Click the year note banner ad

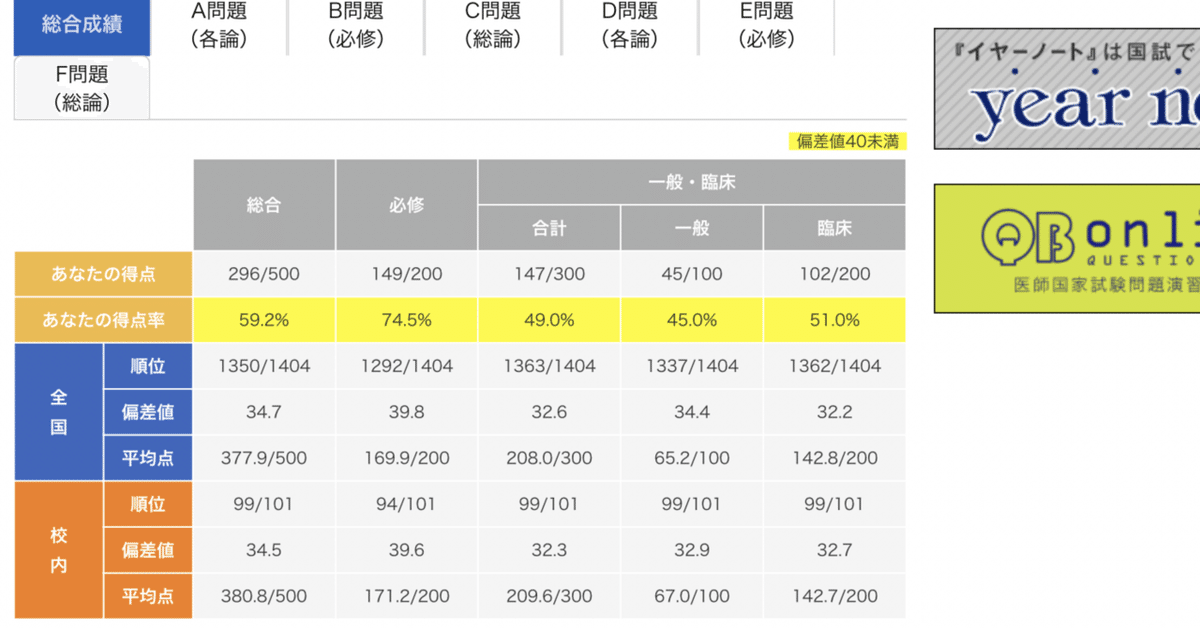(x=1067, y=89)
